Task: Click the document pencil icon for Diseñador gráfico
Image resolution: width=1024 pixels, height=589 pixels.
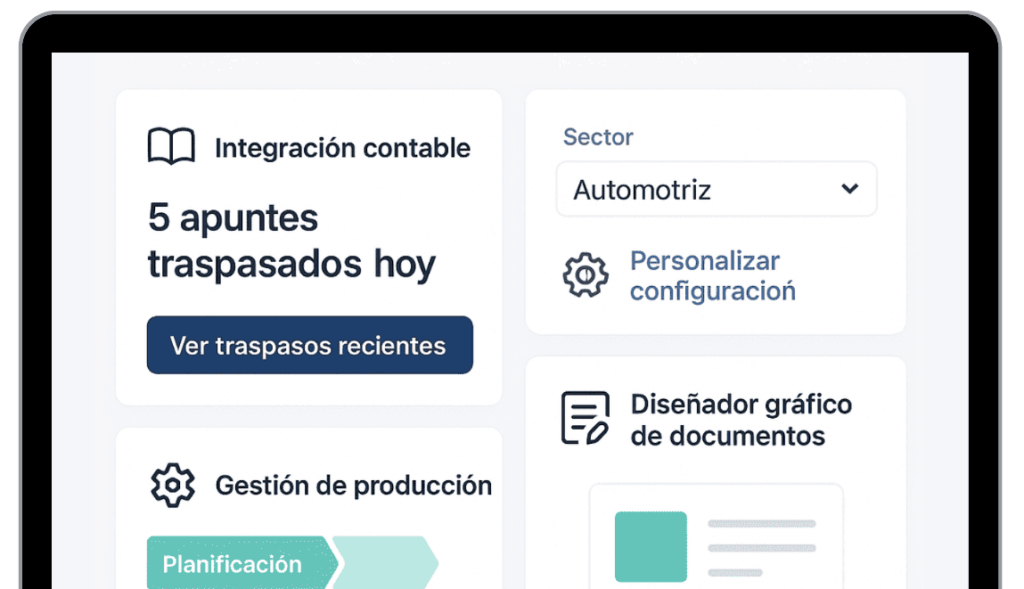Action: [585, 418]
